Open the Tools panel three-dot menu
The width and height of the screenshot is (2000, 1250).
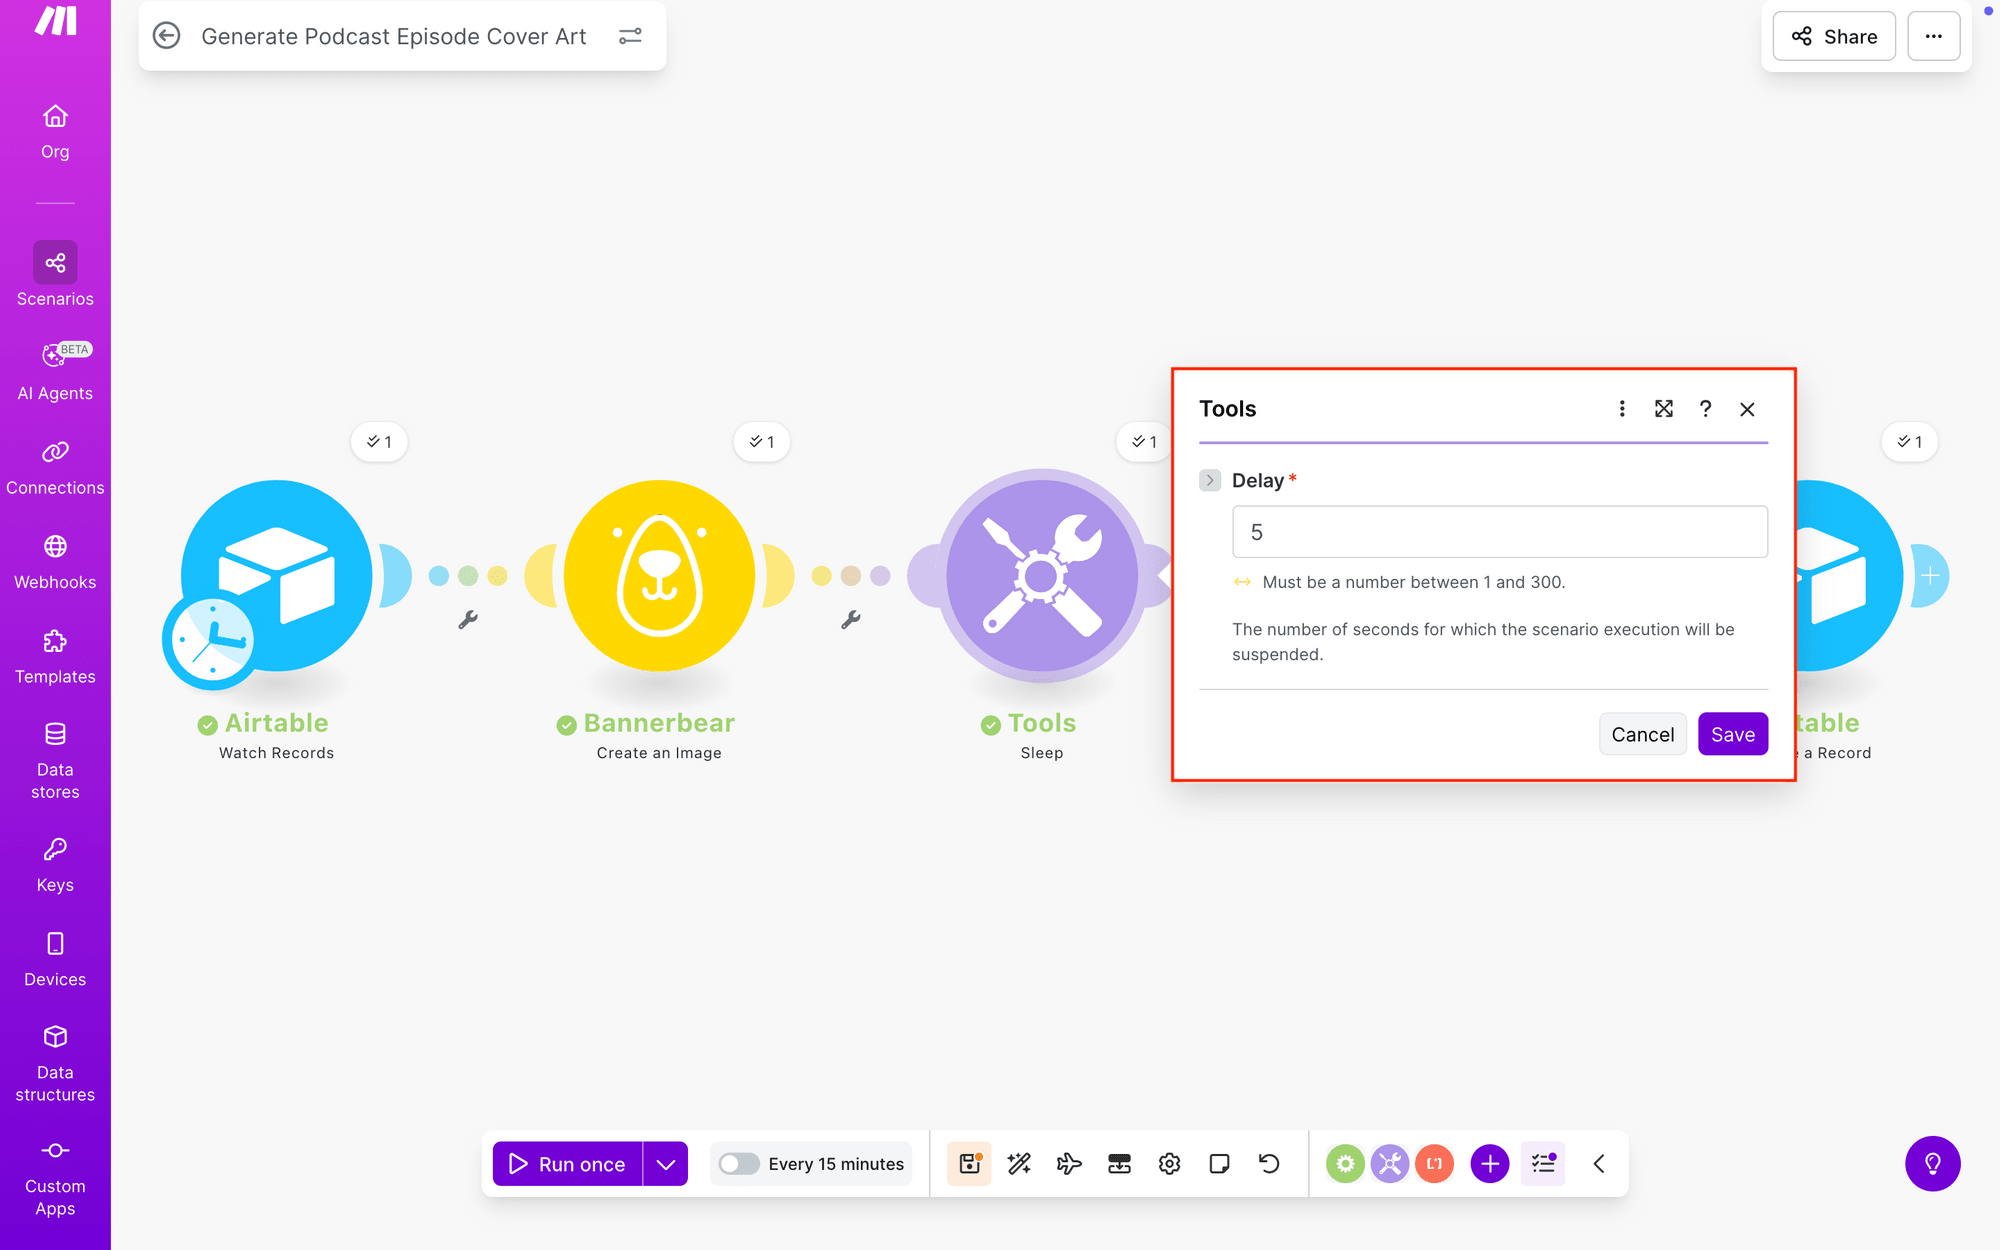tap(1622, 409)
